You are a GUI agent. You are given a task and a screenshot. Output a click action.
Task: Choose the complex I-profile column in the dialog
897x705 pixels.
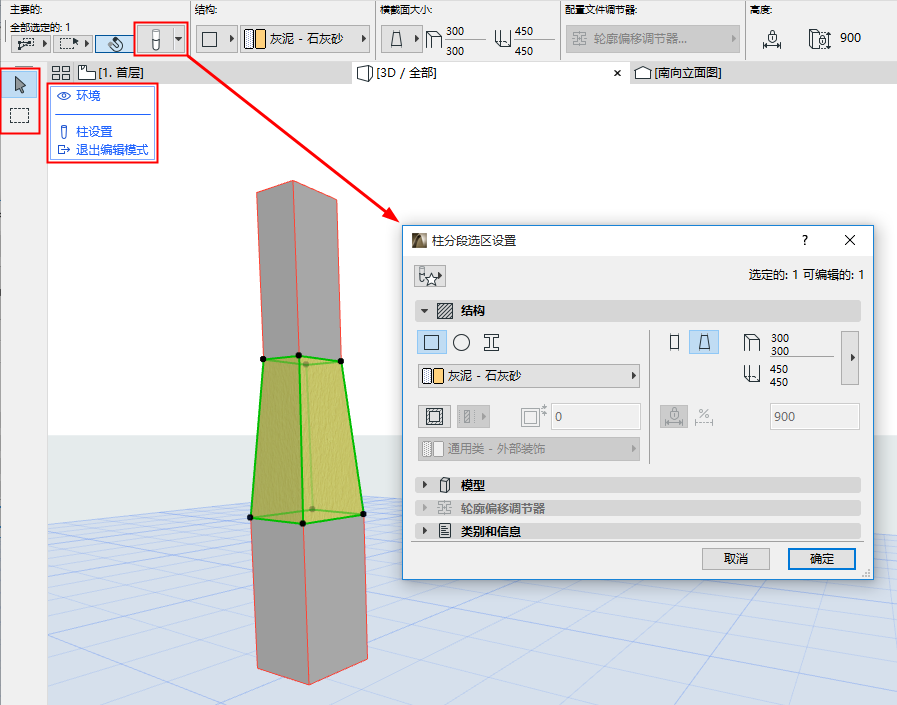[491, 342]
